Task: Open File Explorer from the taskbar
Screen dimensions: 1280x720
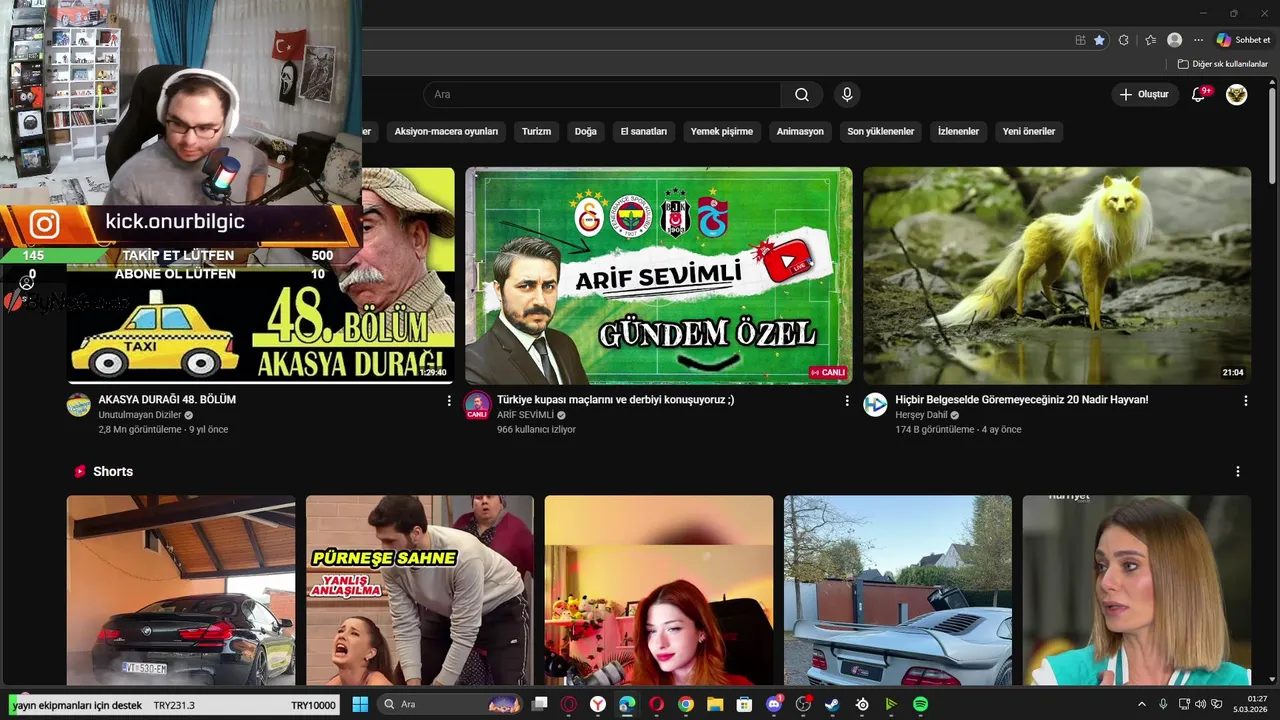Action: (x=715, y=704)
